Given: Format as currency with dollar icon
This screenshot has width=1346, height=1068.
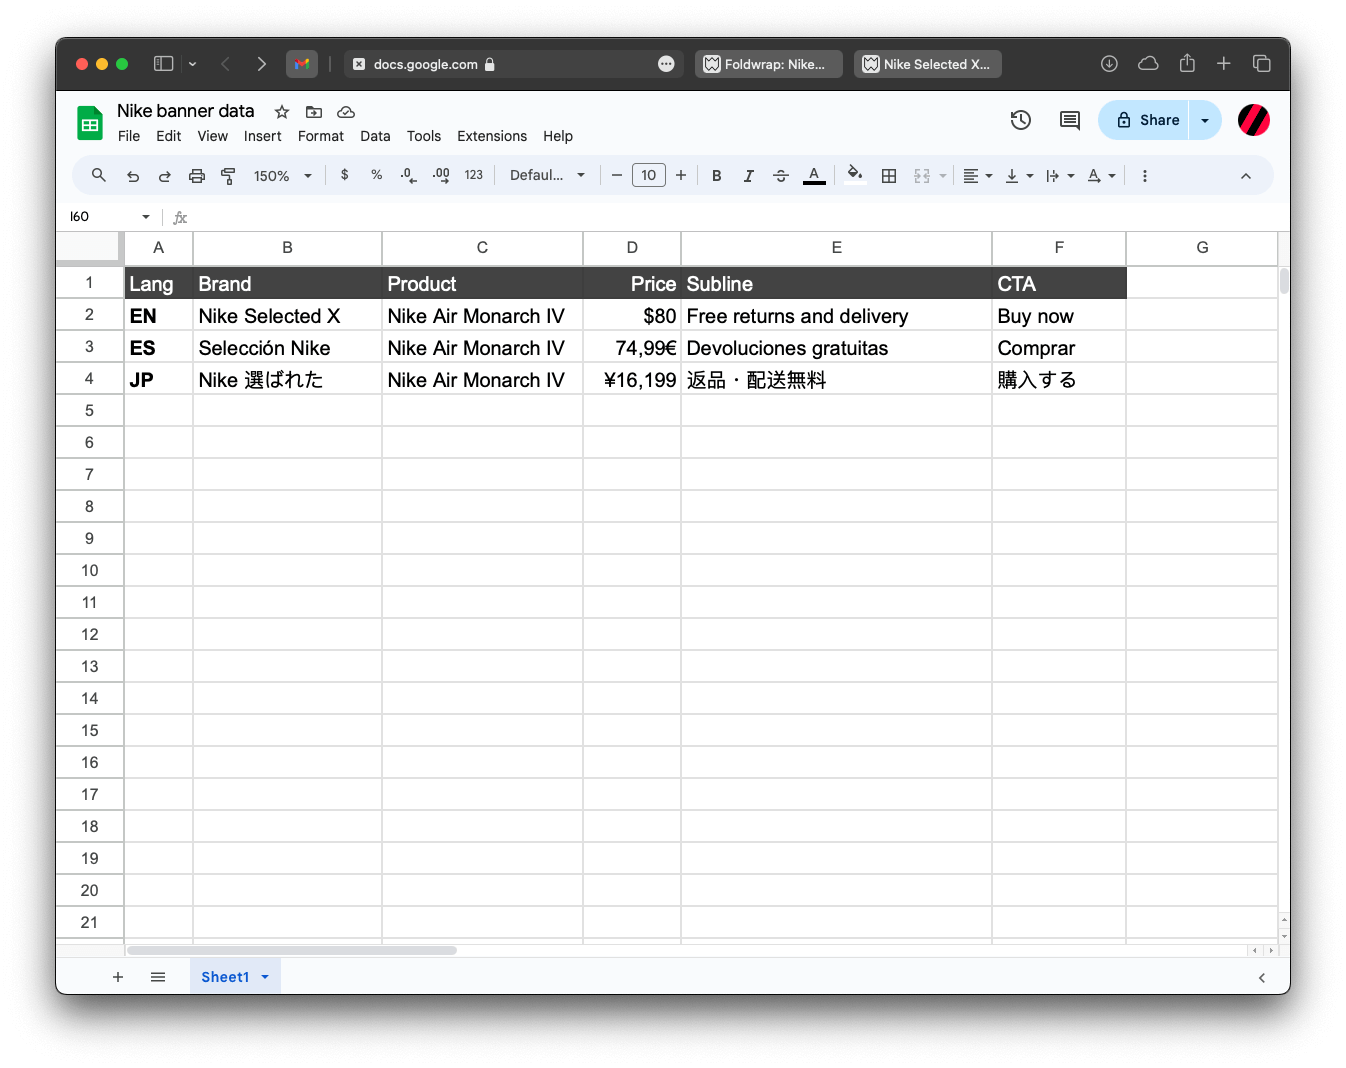Looking at the screenshot, I should point(345,175).
